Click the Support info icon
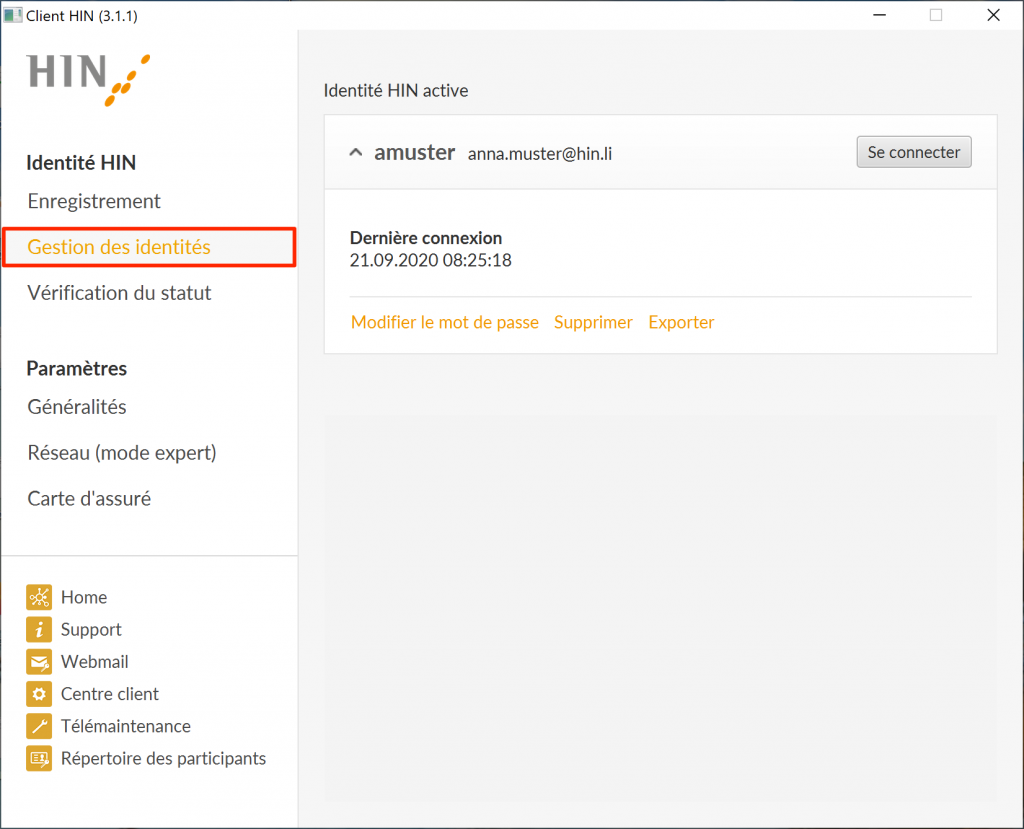This screenshot has height=829, width=1024. point(39,629)
